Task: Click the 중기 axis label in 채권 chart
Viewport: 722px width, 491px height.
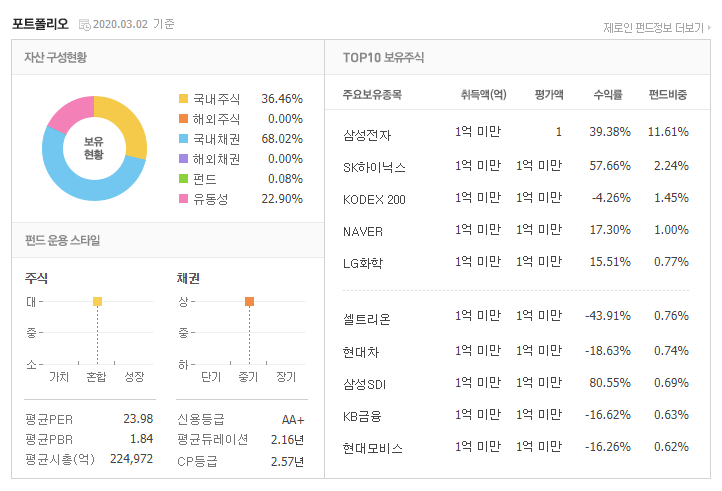Action: (248, 377)
